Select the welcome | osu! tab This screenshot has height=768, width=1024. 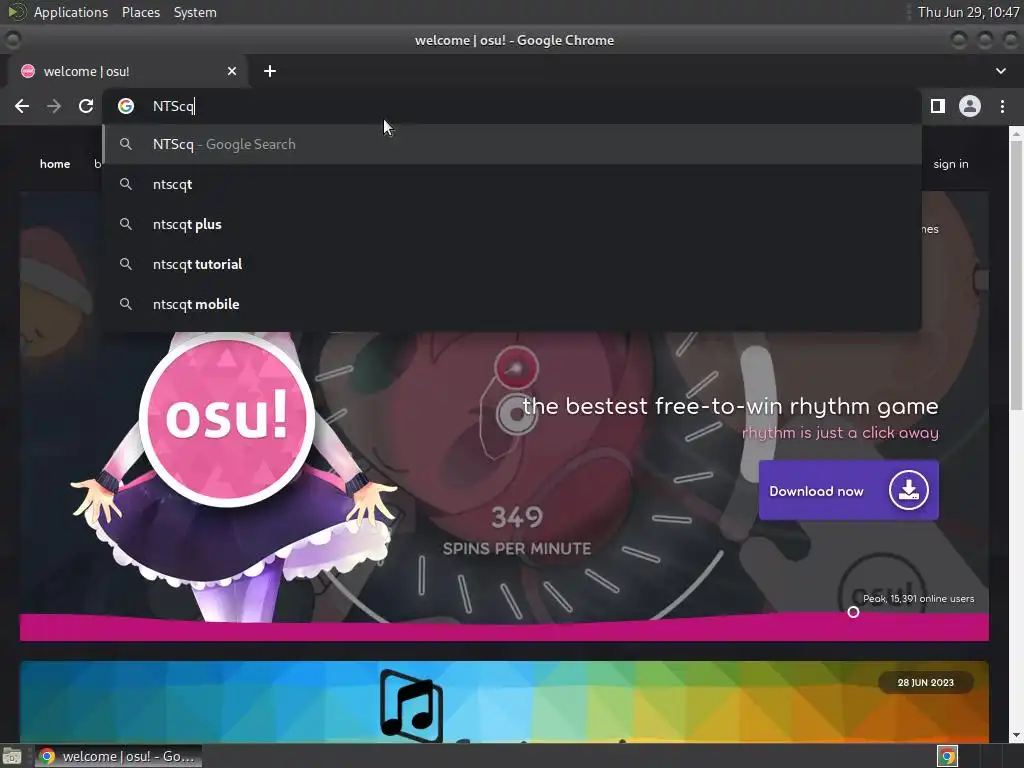127,71
